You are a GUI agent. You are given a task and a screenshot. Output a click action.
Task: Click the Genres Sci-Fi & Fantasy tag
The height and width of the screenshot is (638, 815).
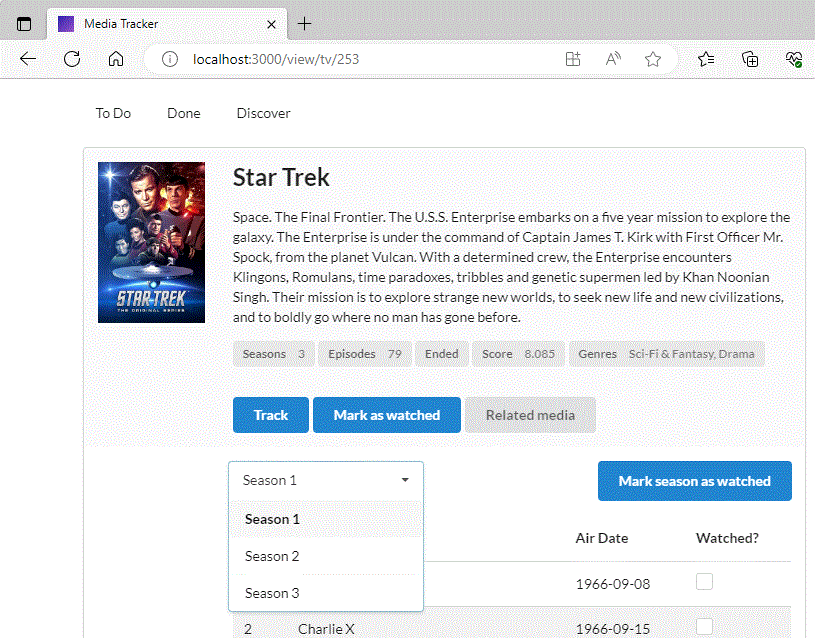coord(666,354)
